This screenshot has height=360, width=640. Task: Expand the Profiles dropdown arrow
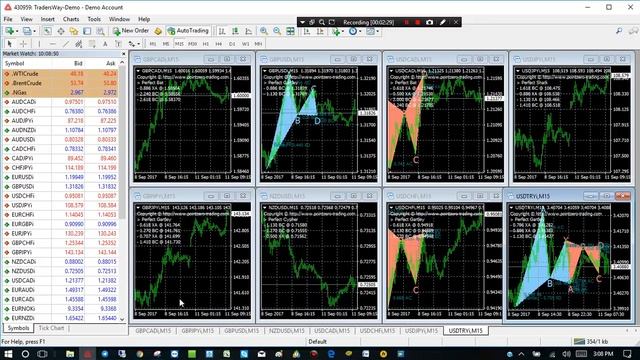click(34, 31)
